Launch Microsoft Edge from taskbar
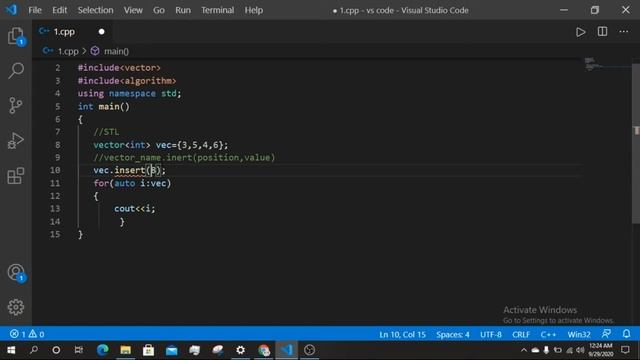This screenshot has height=360, width=640. (x=102, y=350)
